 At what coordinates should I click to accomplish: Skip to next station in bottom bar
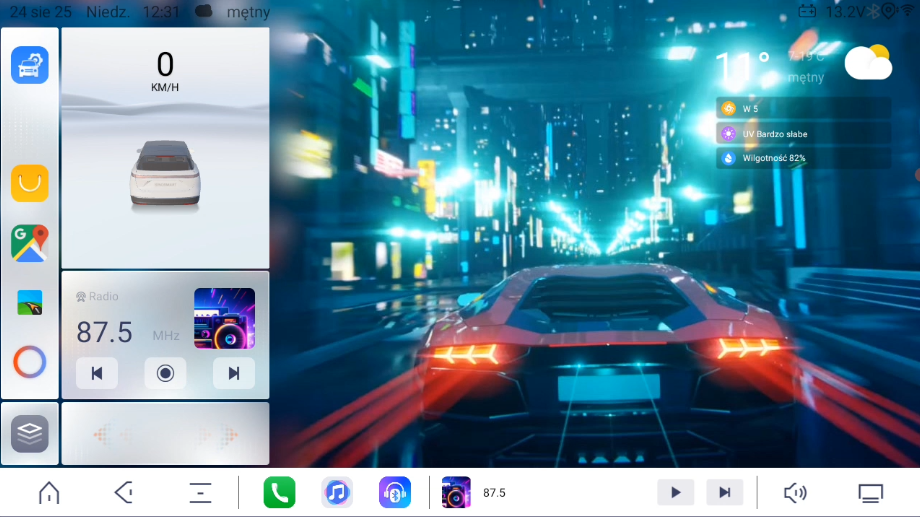coord(725,492)
